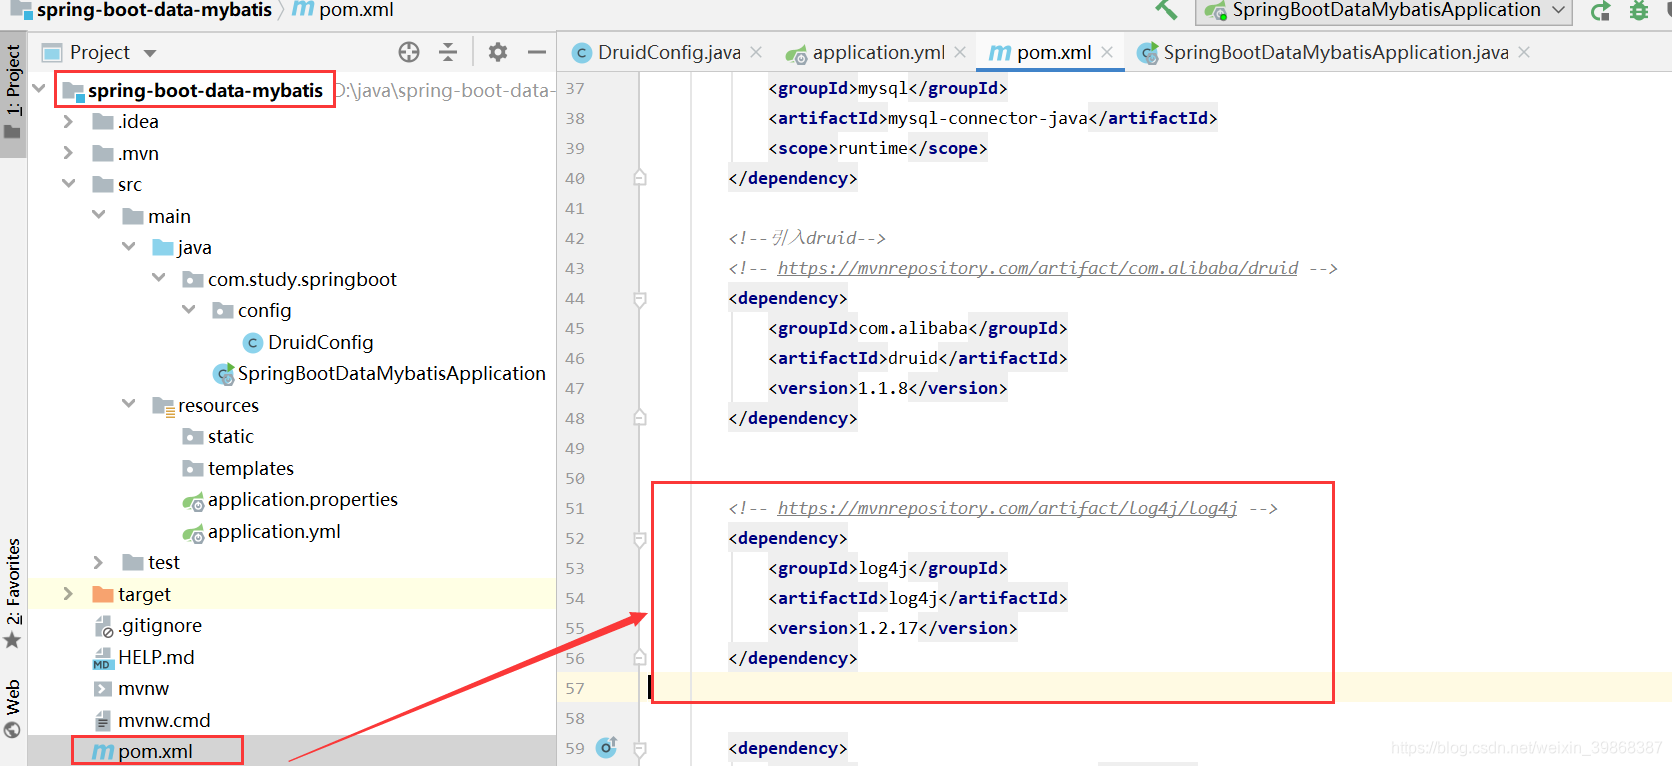
Task: Click the mvnrepository com.alibaba/druid link
Action: point(1038,268)
